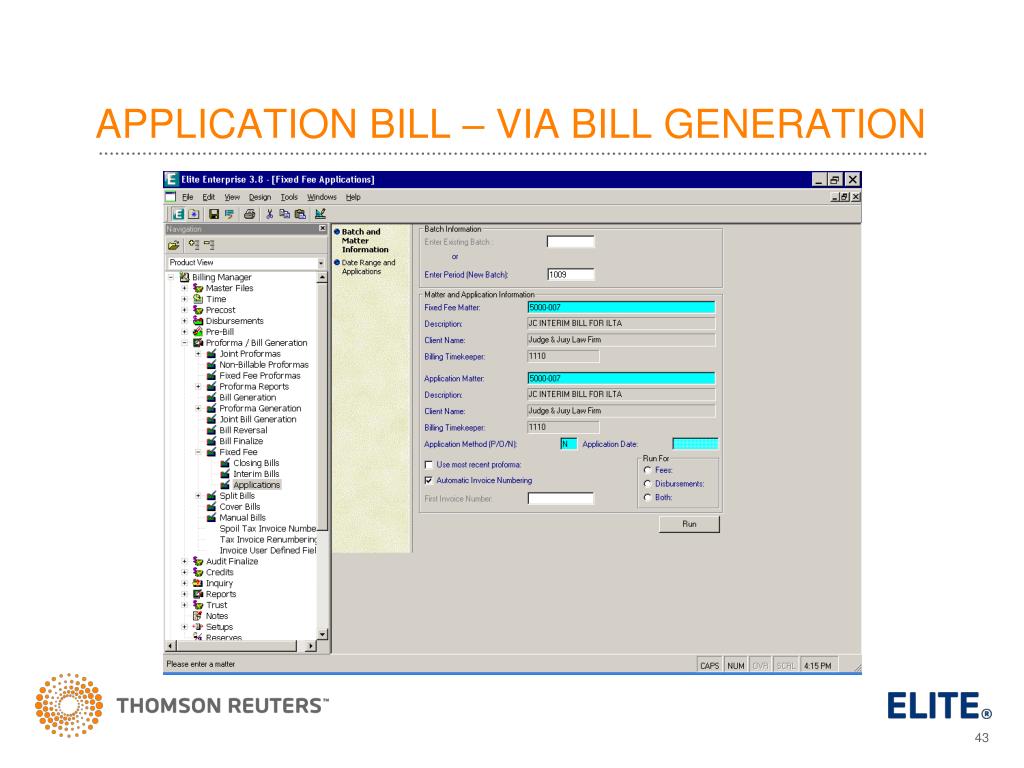Click the Trust node icon
The image size is (1024, 768).
tap(198, 605)
